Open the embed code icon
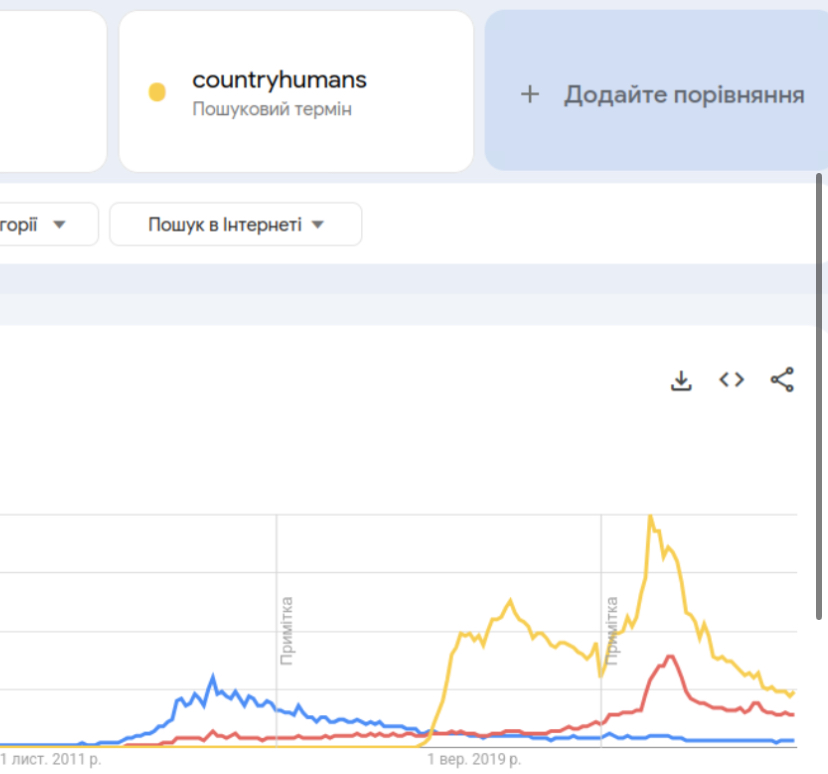This screenshot has height=774, width=828. pos(731,380)
